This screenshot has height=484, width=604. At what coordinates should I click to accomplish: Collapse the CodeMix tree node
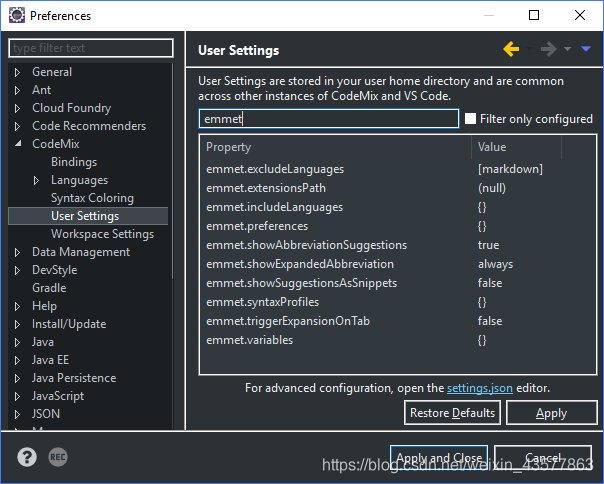(x=18, y=144)
